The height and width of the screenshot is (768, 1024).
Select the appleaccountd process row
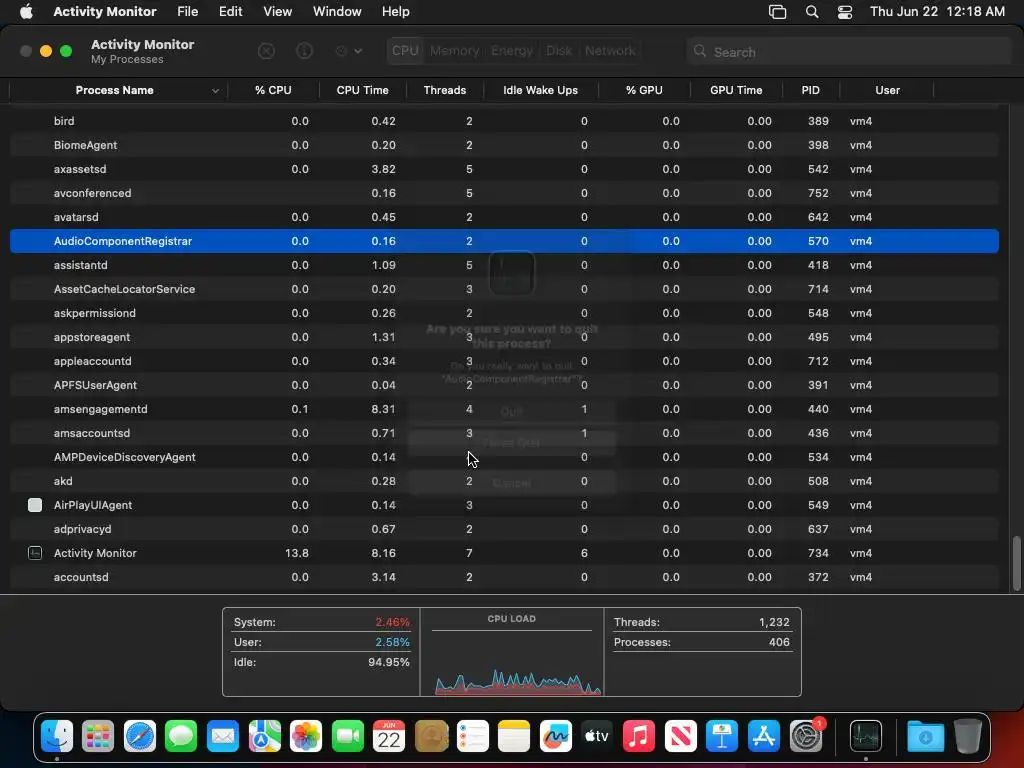[504, 361]
